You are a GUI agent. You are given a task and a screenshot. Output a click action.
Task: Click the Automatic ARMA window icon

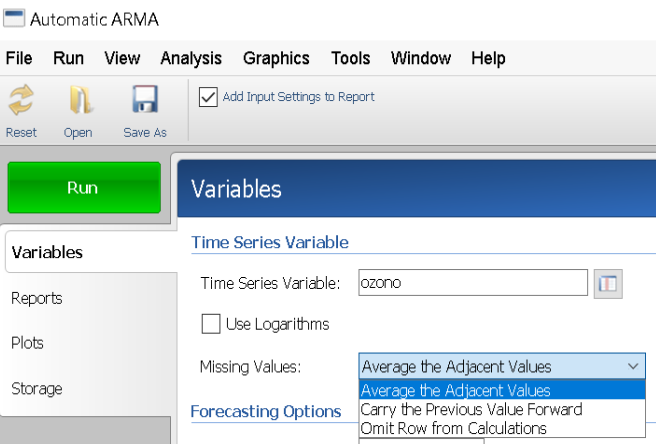(x=14, y=19)
